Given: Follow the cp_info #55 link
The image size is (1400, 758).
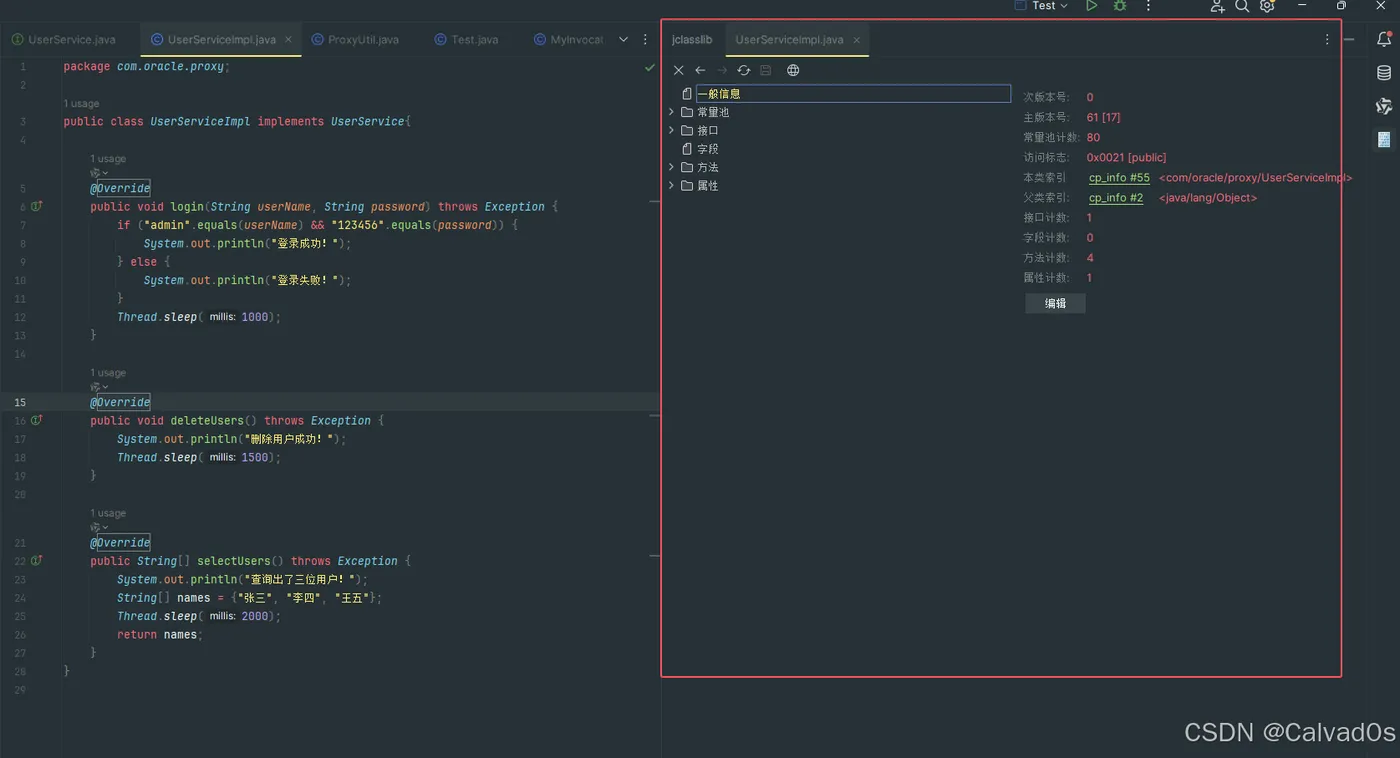Looking at the screenshot, I should coord(1119,177).
